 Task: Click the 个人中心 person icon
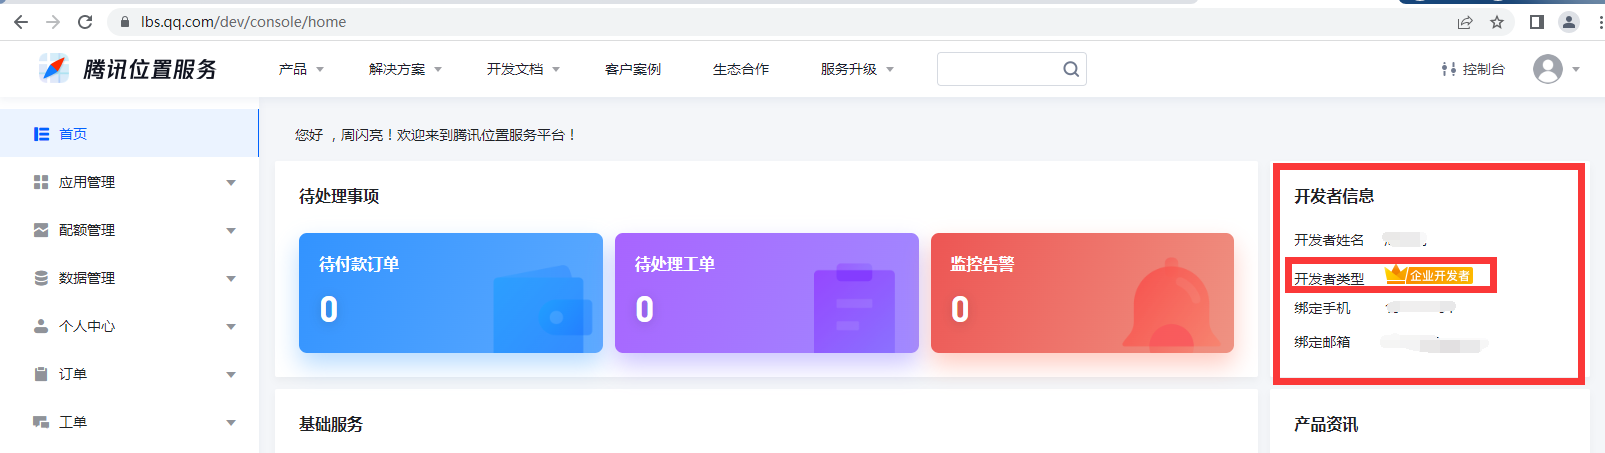click(x=41, y=326)
